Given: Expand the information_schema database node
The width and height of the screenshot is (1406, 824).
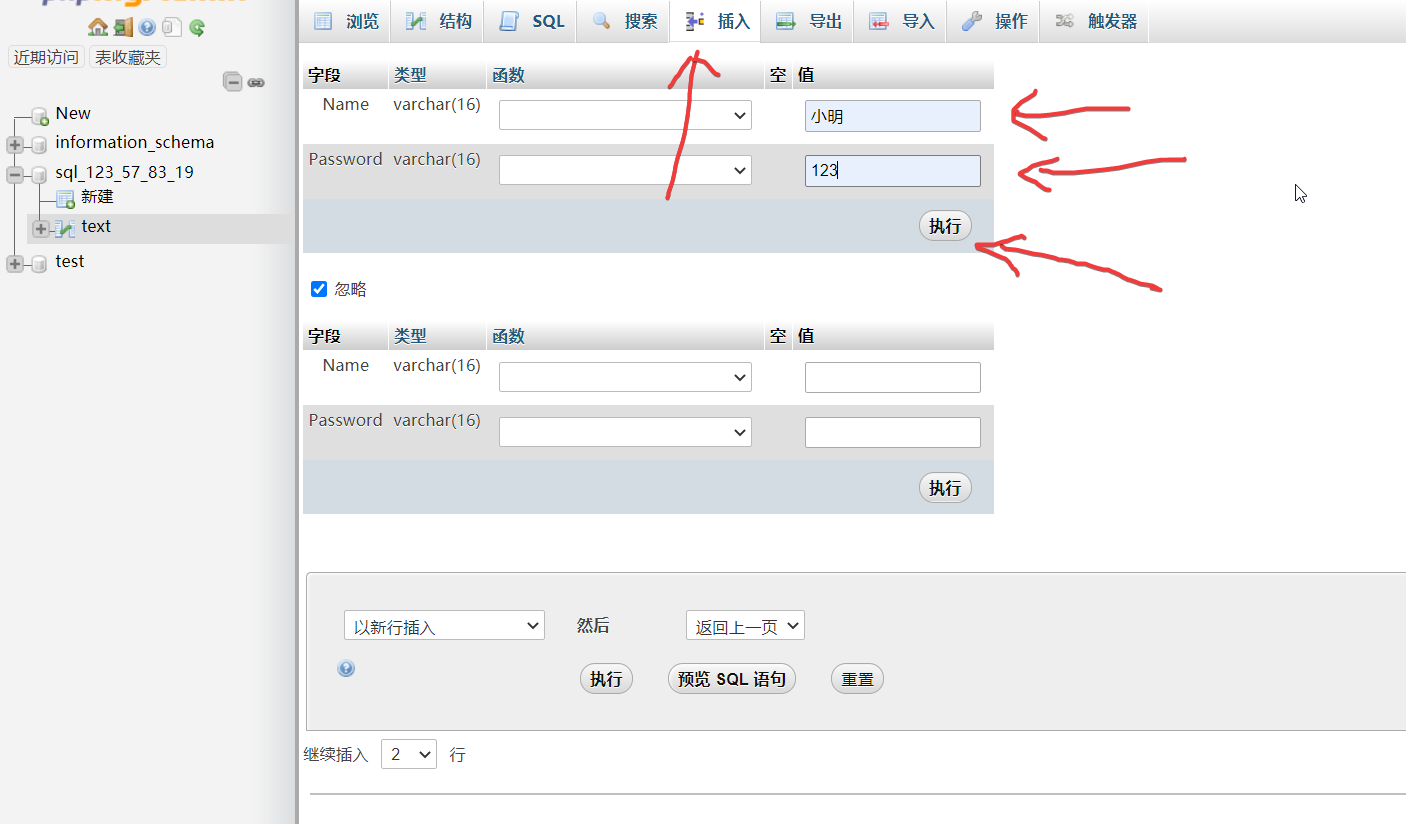Looking at the screenshot, I should click(15, 144).
